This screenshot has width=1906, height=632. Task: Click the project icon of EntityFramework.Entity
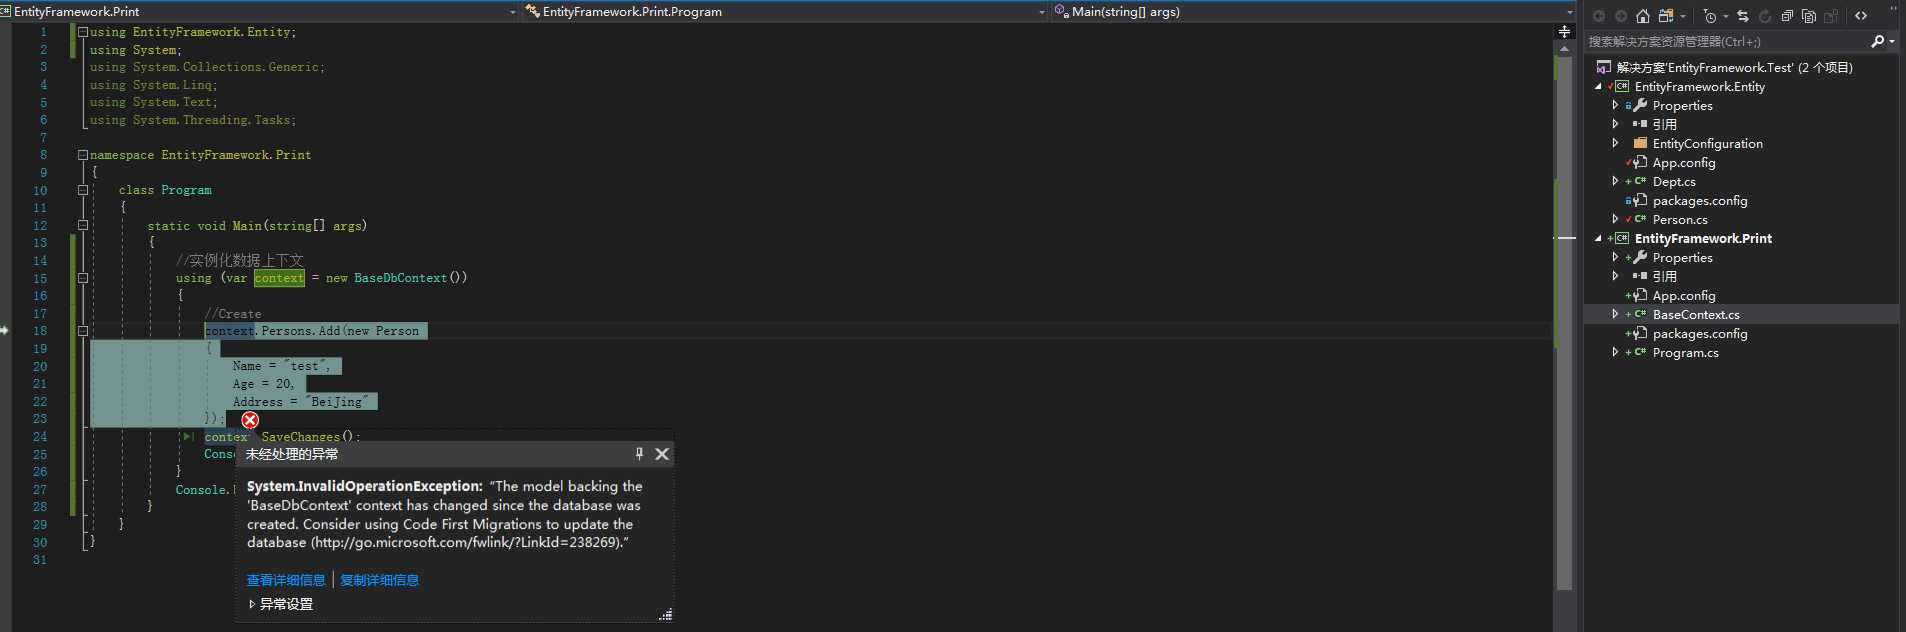[x=1622, y=86]
